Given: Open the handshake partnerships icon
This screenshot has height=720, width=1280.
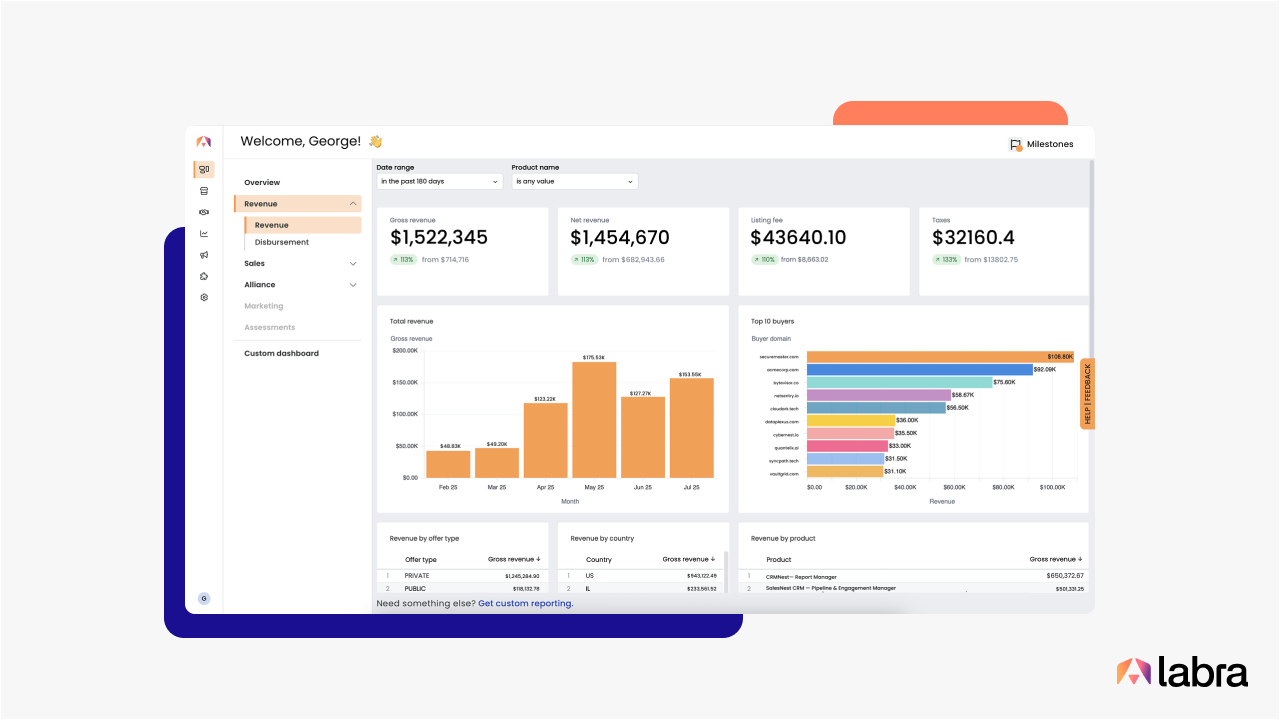Looking at the screenshot, I should click(204, 212).
